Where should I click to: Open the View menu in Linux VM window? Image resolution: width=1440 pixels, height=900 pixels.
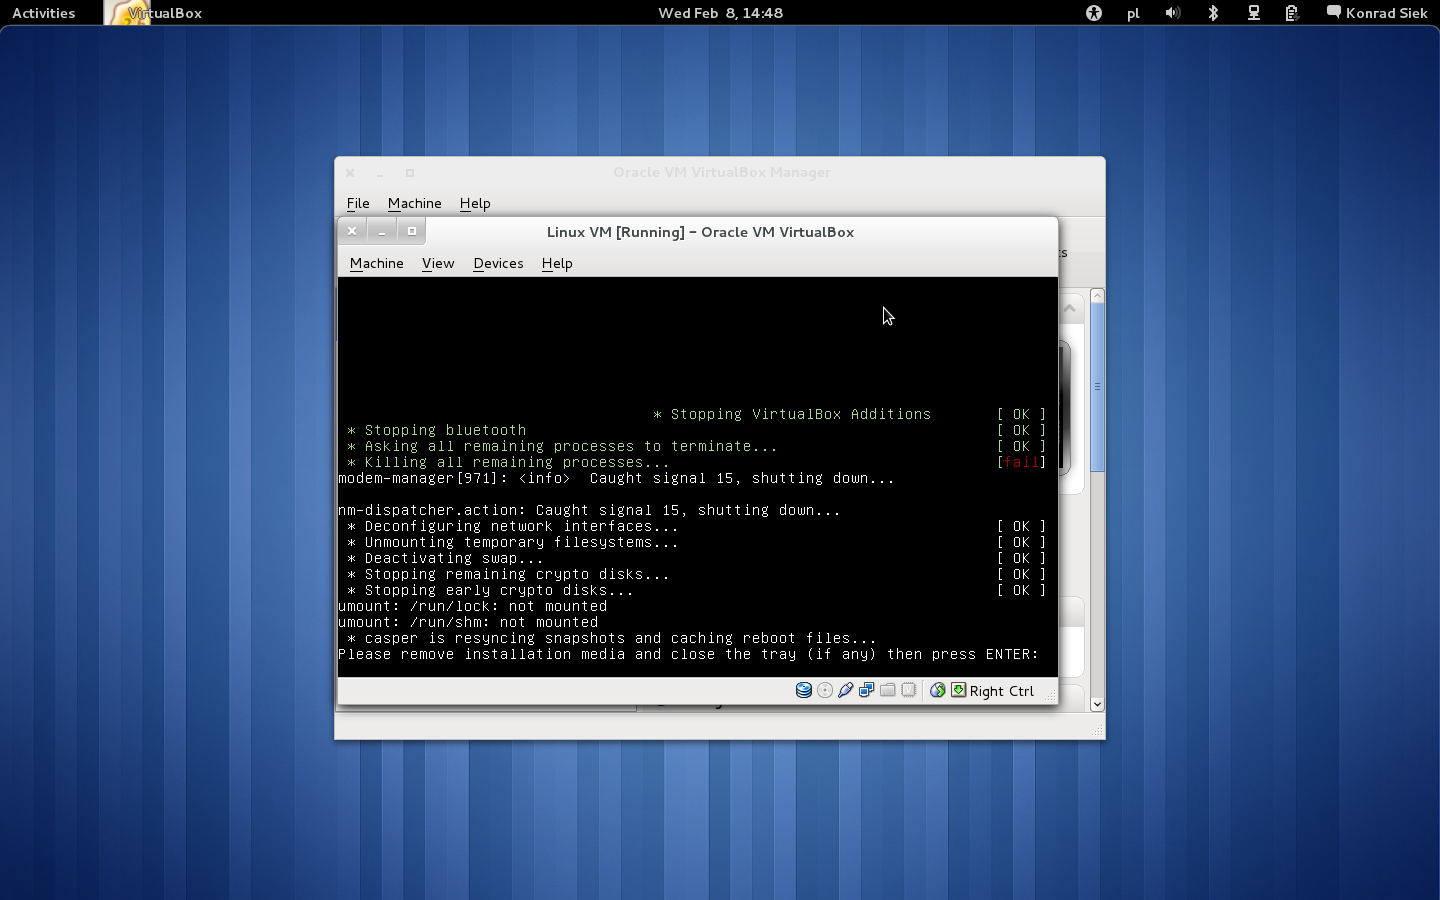point(438,263)
